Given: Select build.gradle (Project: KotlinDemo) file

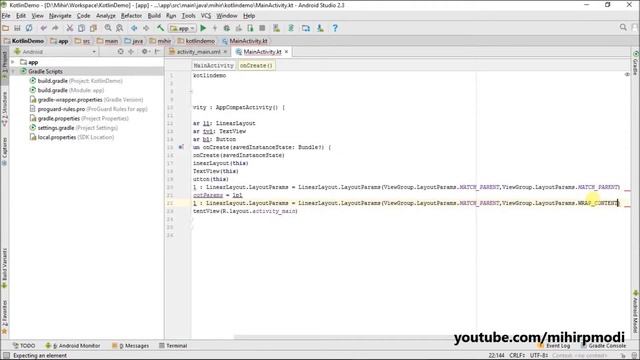Looking at the screenshot, I should [x=76, y=81].
